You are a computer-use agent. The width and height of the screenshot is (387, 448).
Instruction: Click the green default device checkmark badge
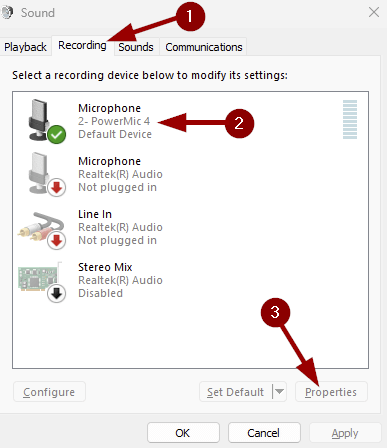tap(57, 135)
